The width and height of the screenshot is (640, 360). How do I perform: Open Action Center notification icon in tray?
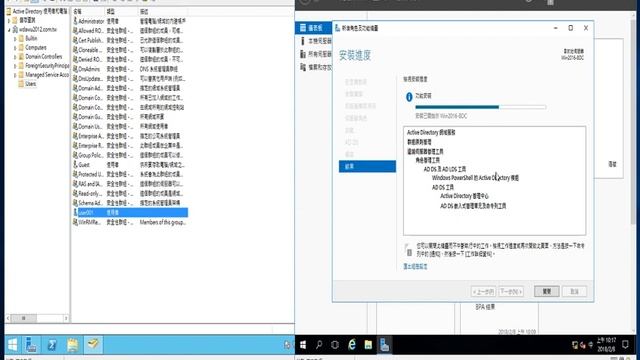[x=625, y=345]
